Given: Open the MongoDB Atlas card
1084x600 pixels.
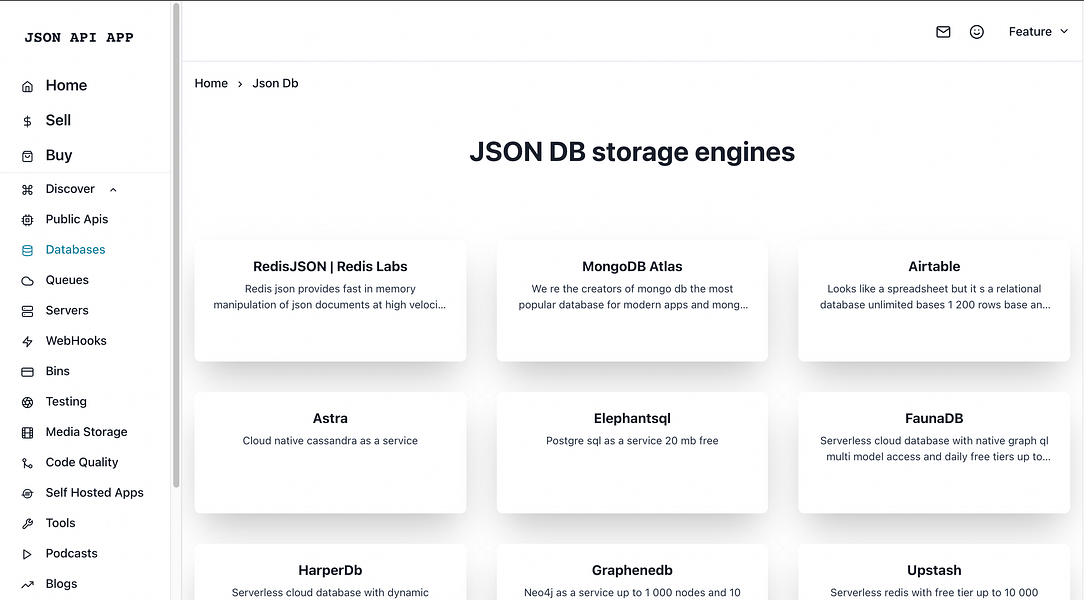Looking at the screenshot, I should pos(632,301).
